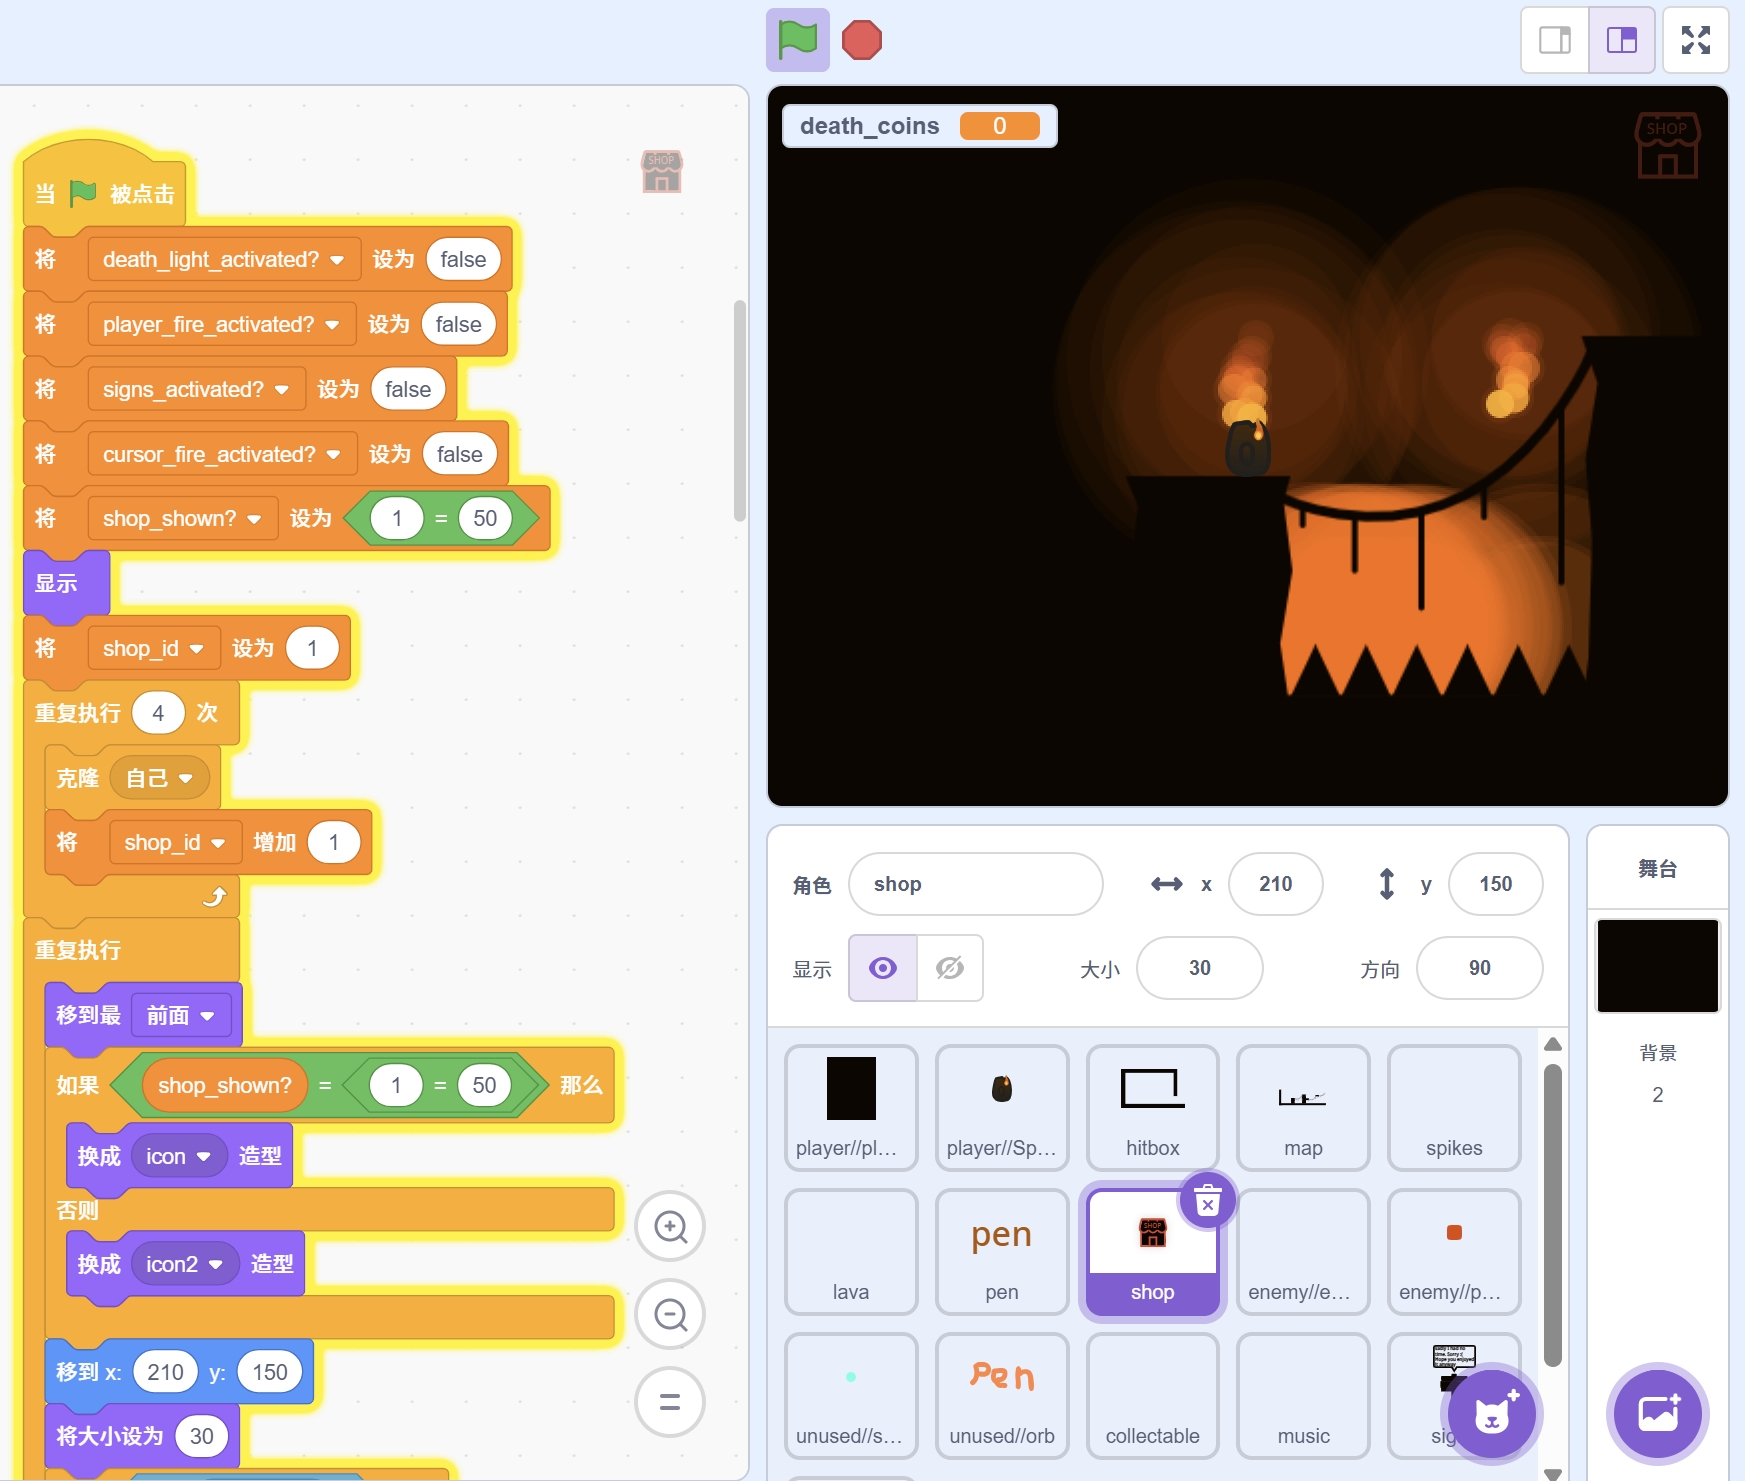
Task: Enter full screen stage mode
Action: tap(1695, 40)
